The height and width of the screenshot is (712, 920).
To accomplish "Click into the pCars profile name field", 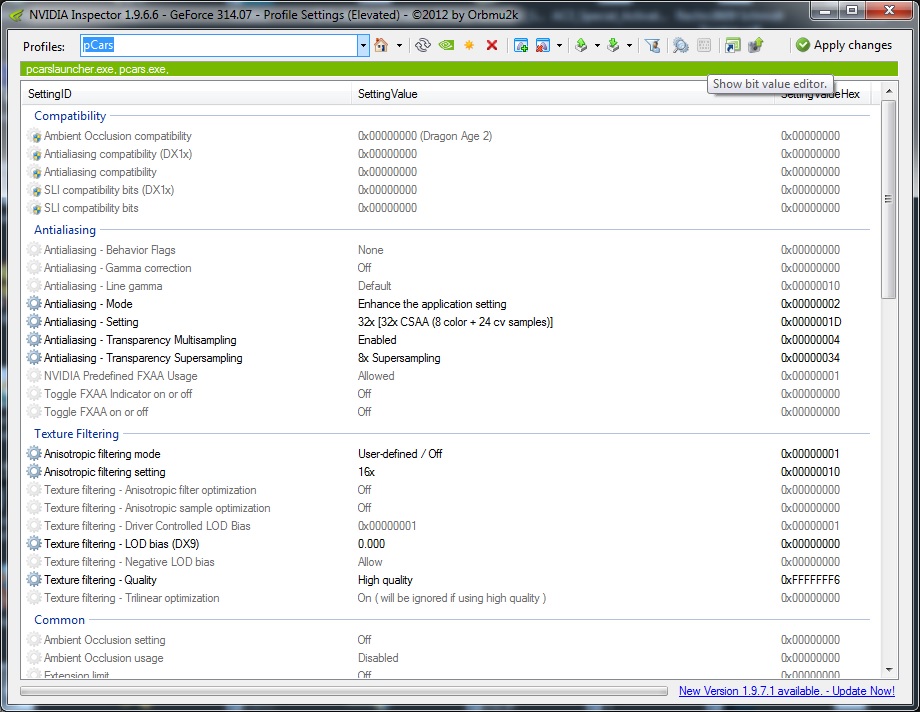I will 219,45.
